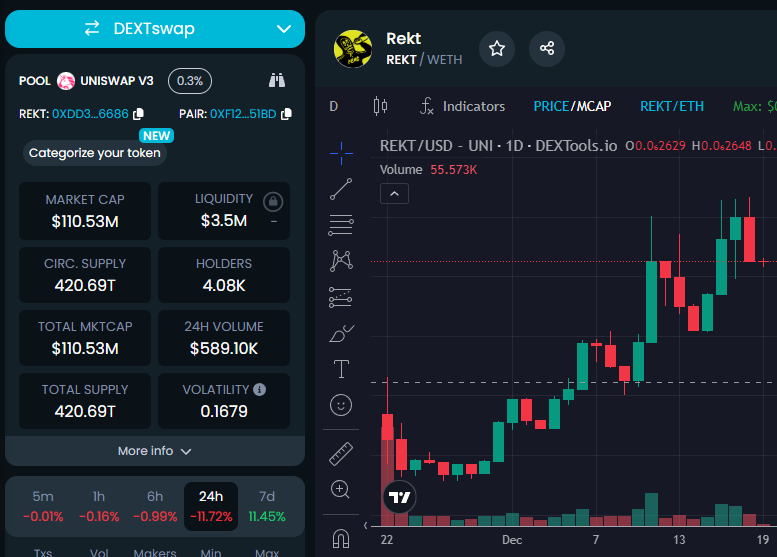
Task: Click the REKT/USD chart title legend
Action: (x=499, y=146)
